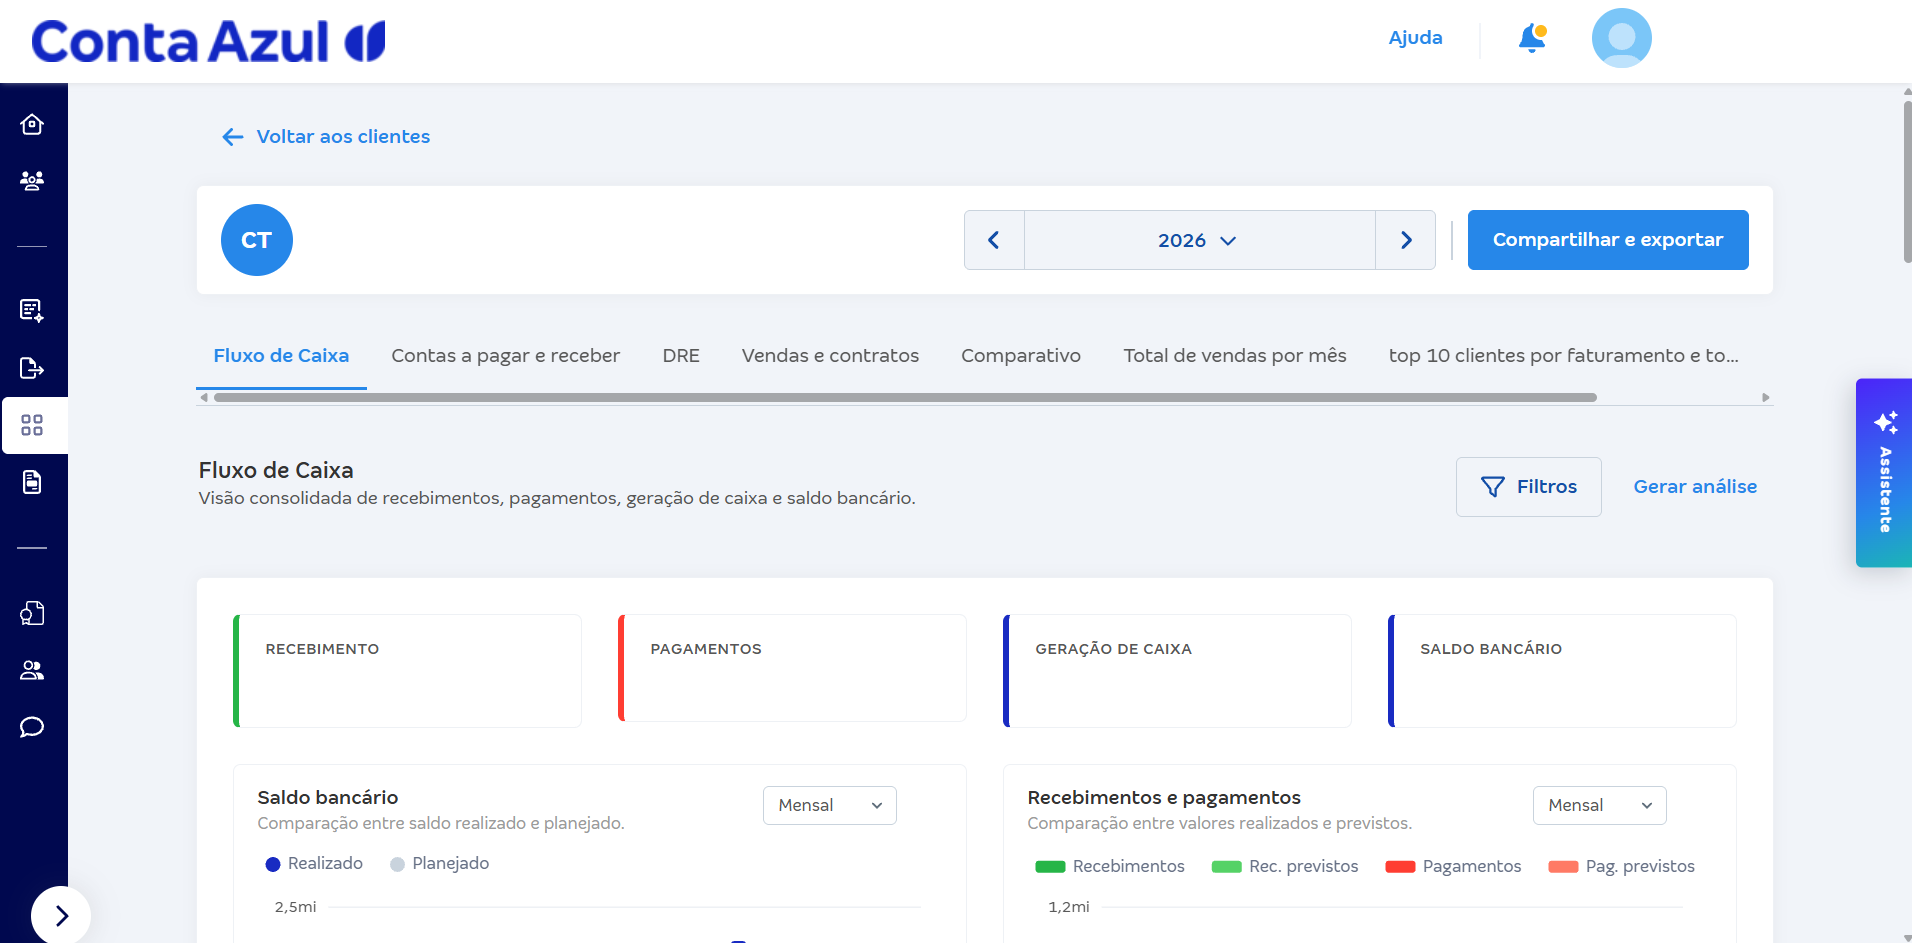The image size is (1912, 943).
Task: Expand the sidebar with the arrow button
Action: [x=61, y=915]
